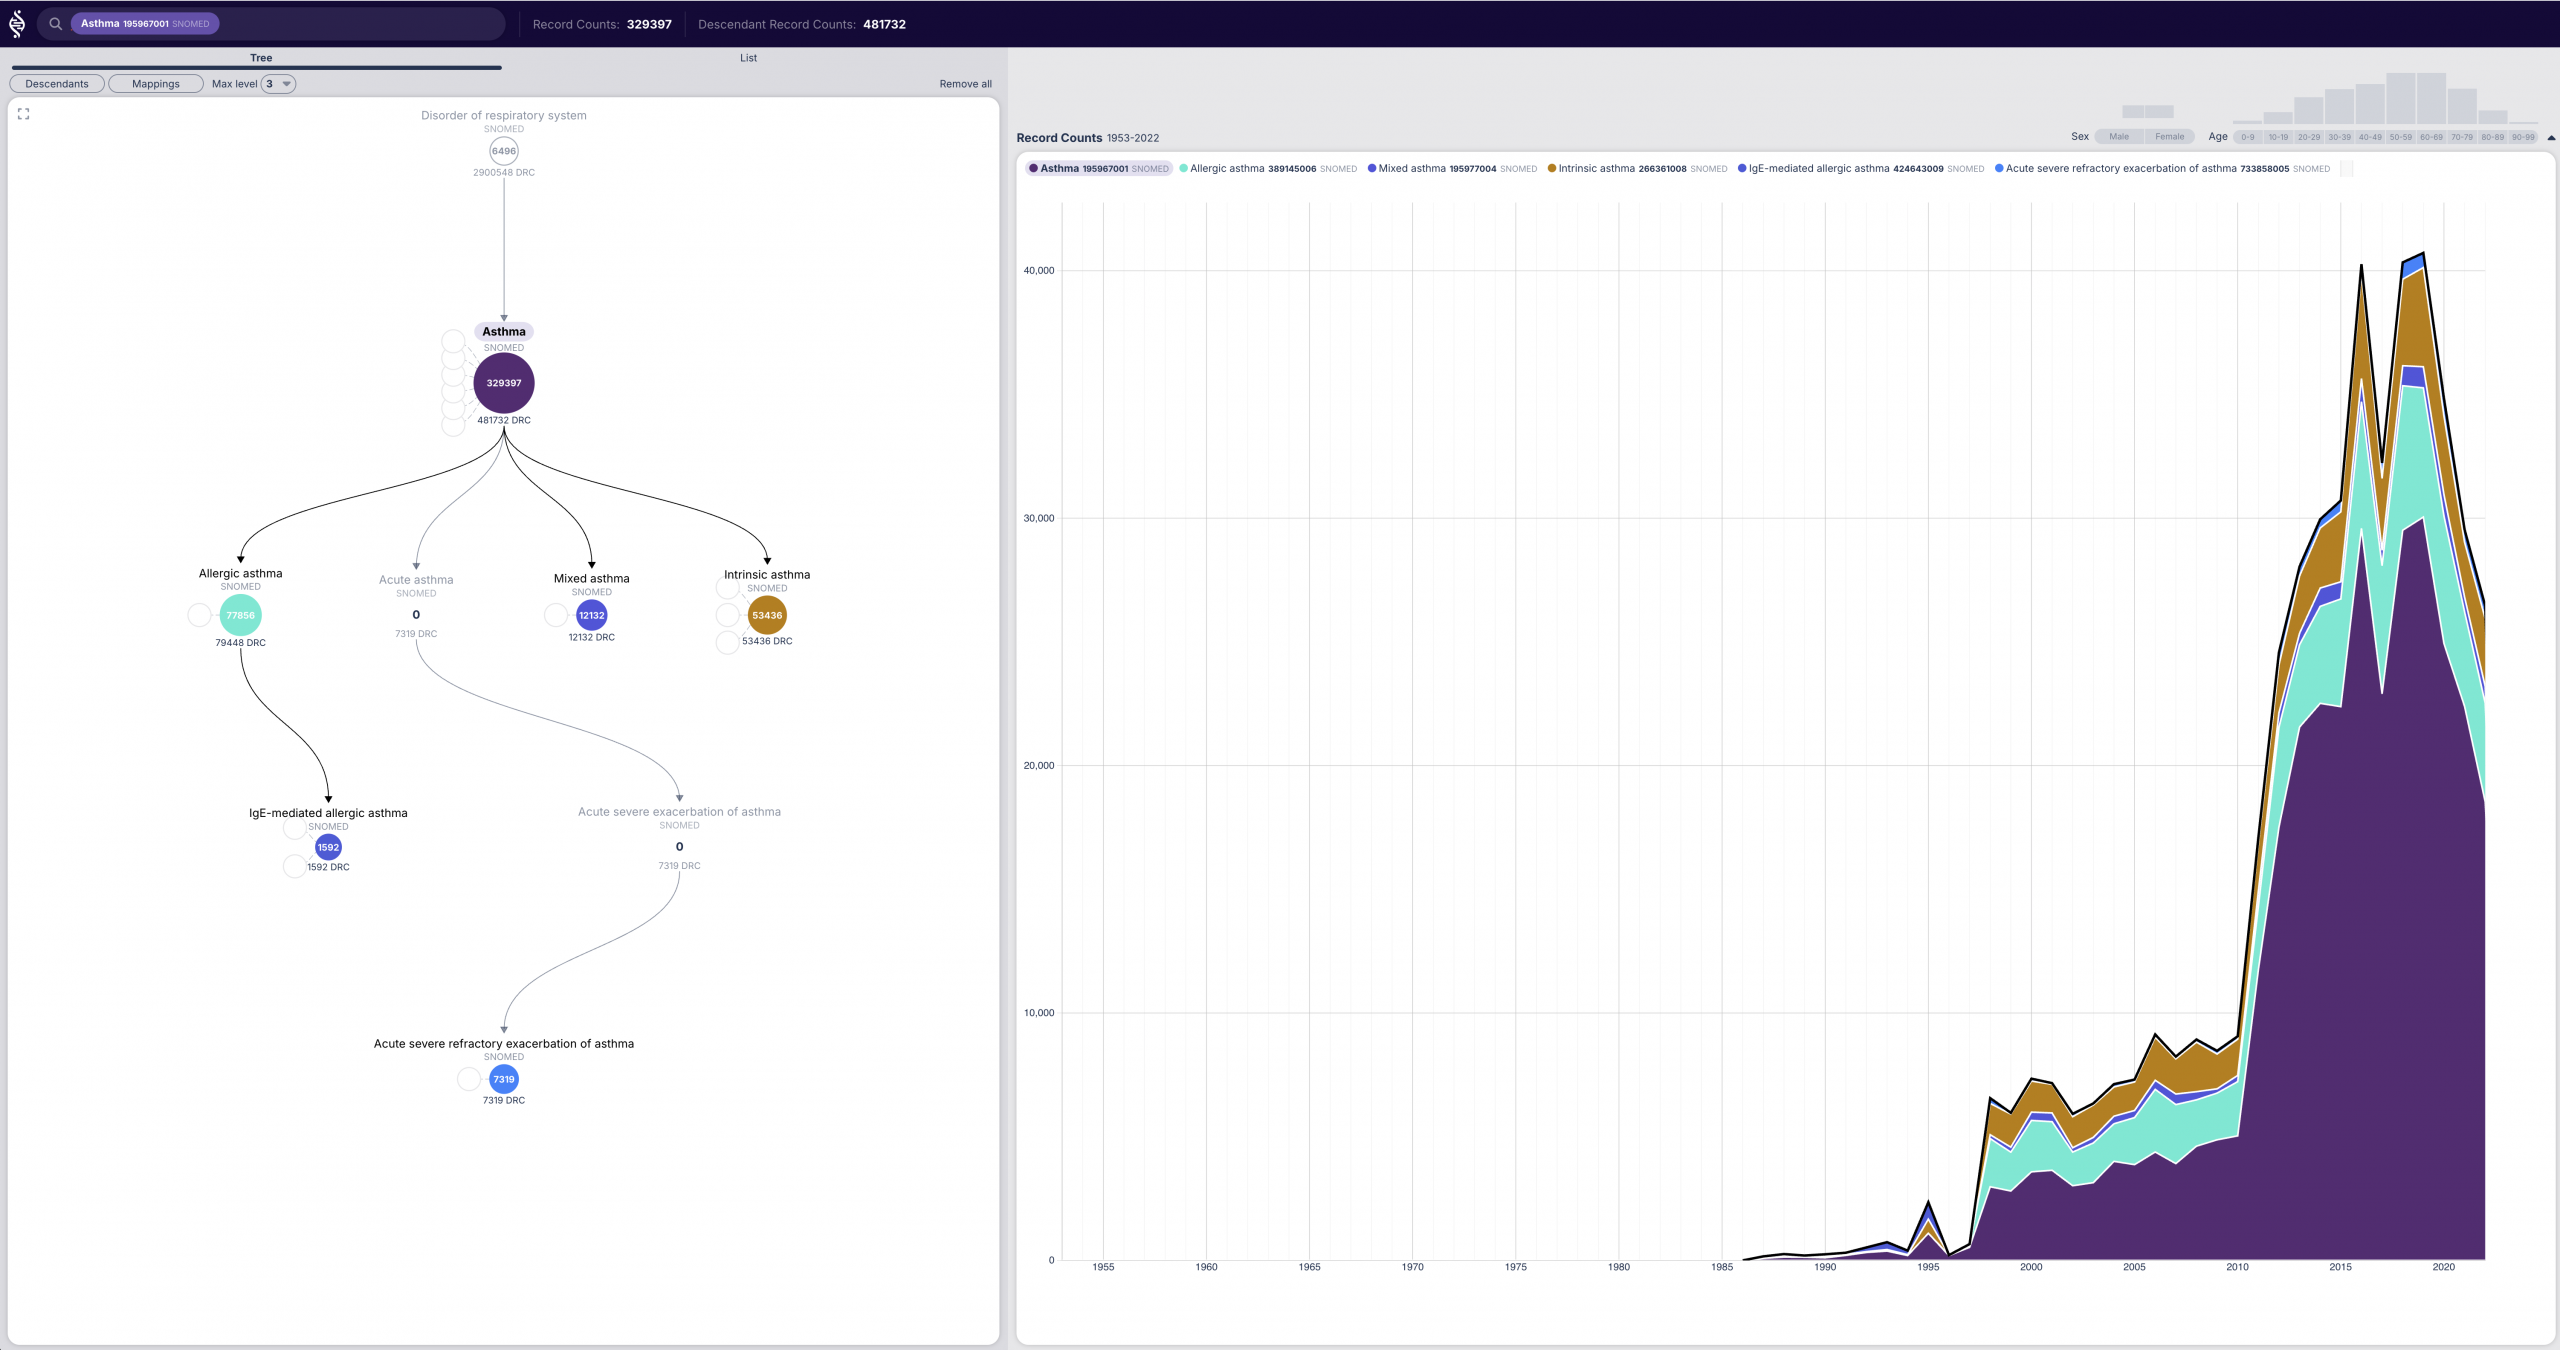2560x1350 pixels.
Task: Switch to the Tree tab
Action: click(x=261, y=58)
